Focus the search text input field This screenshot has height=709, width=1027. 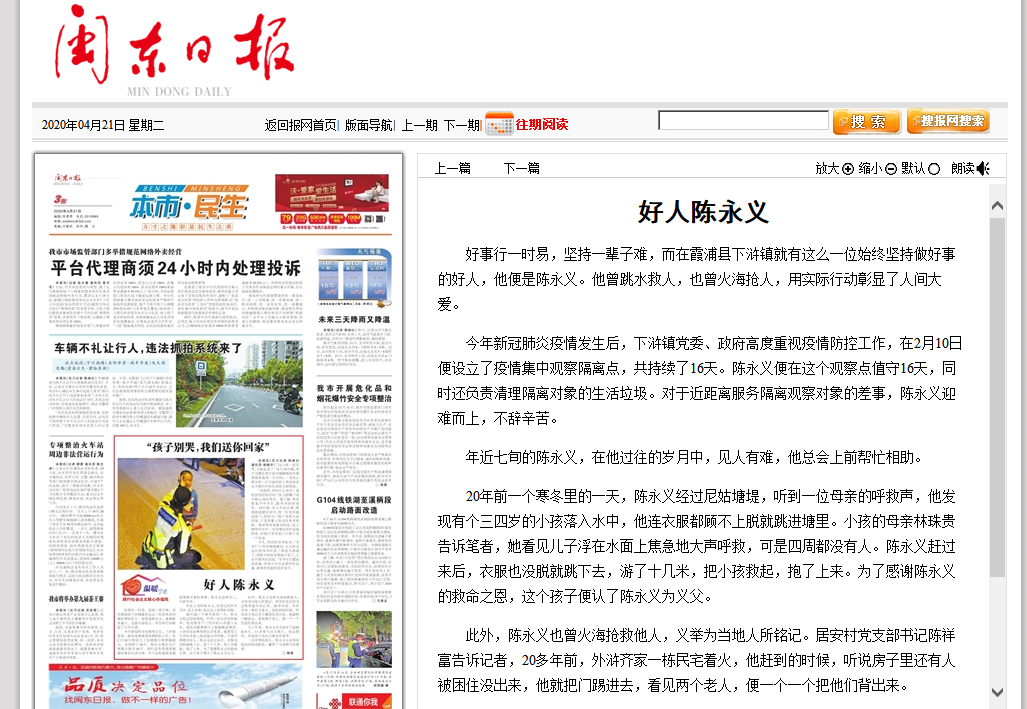click(x=743, y=121)
